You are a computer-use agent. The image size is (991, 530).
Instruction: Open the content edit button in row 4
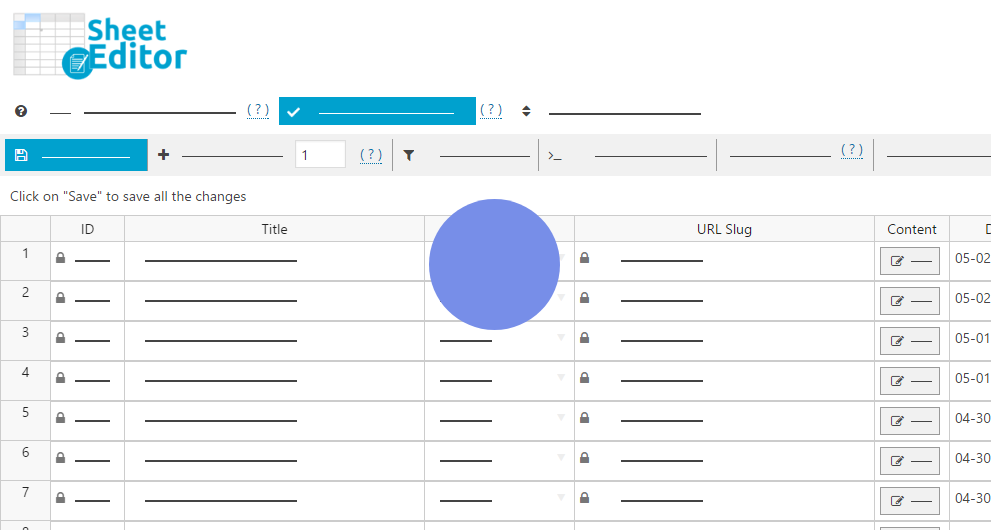909,381
